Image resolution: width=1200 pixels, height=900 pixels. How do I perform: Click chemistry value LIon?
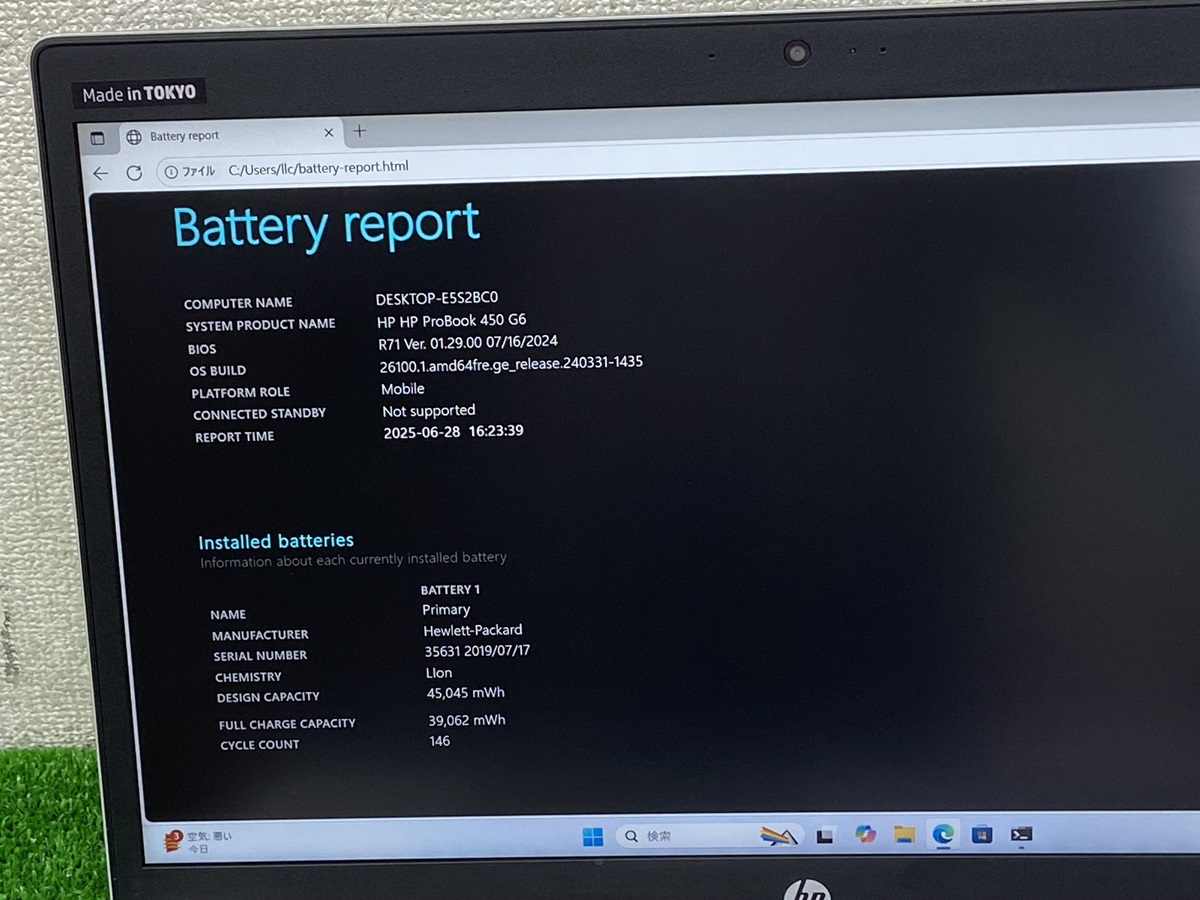(x=439, y=673)
